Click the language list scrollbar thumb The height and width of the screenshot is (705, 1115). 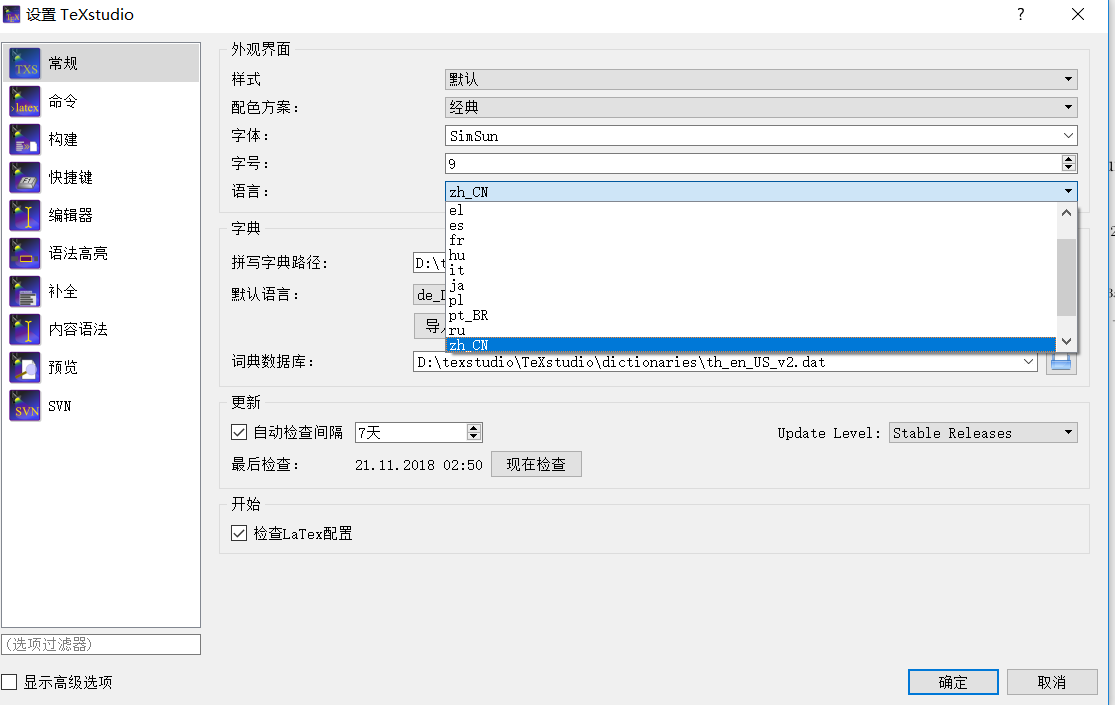pyautogui.click(x=1066, y=277)
